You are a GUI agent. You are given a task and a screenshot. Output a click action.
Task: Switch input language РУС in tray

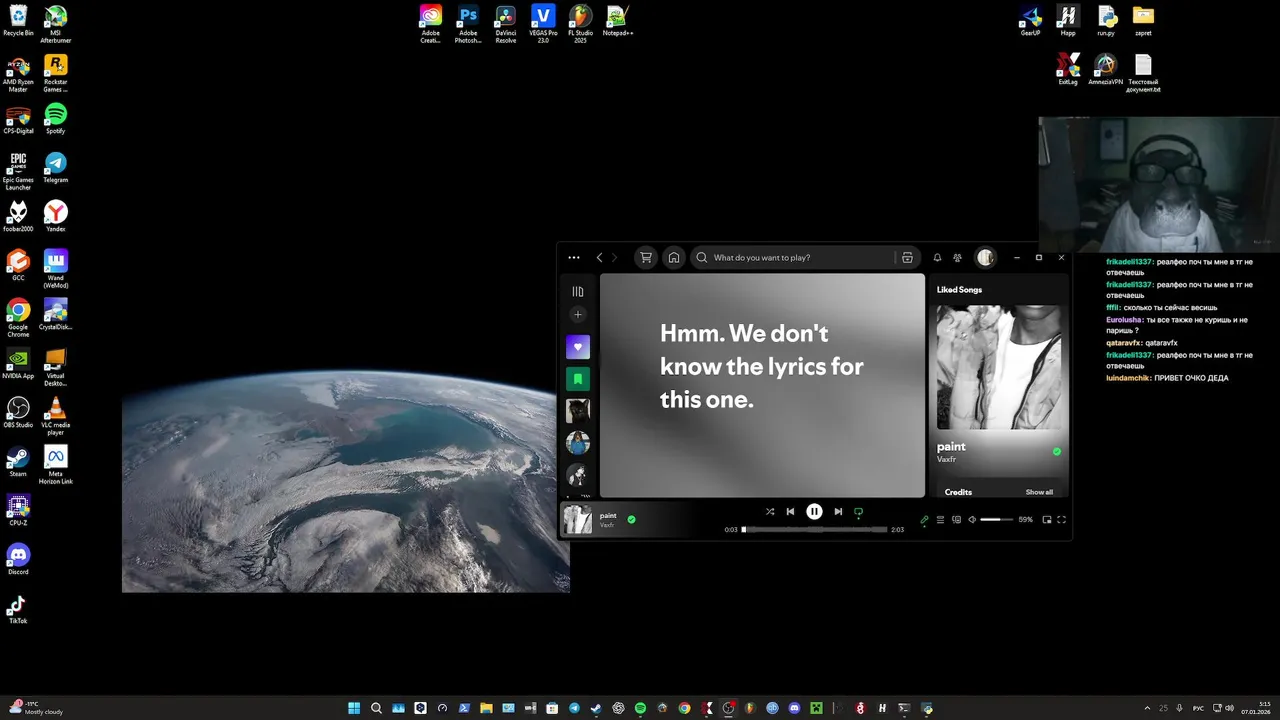[x=1199, y=708]
